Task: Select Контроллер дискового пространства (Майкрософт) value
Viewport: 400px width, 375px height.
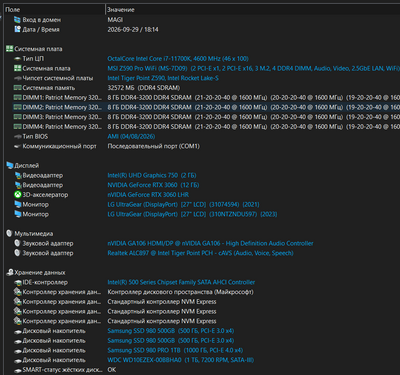Action: coord(180,292)
